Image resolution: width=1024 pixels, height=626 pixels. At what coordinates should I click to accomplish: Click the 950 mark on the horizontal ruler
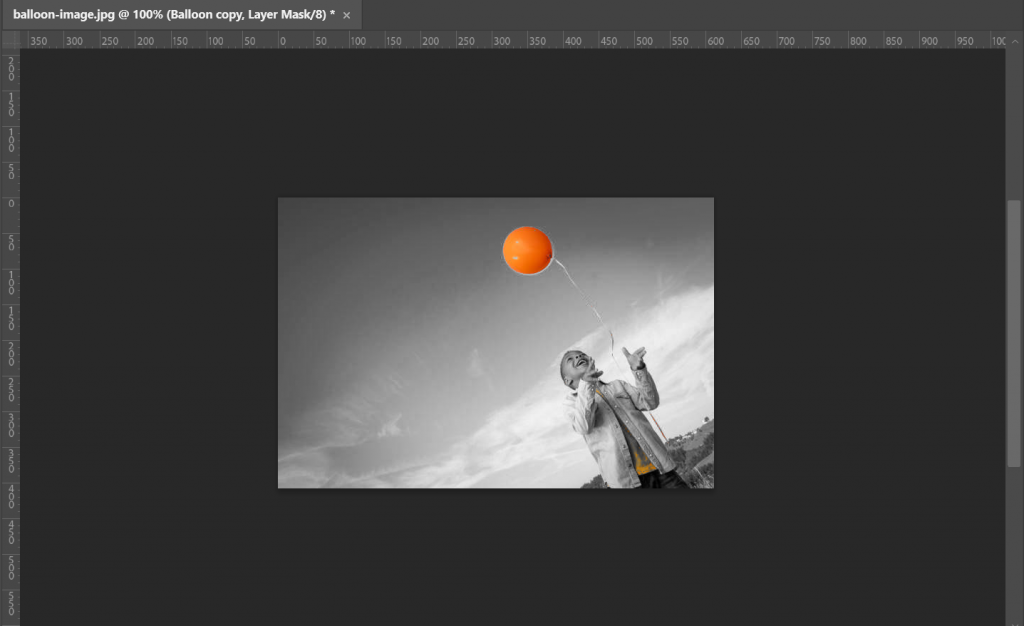pyautogui.click(x=963, y=41)
